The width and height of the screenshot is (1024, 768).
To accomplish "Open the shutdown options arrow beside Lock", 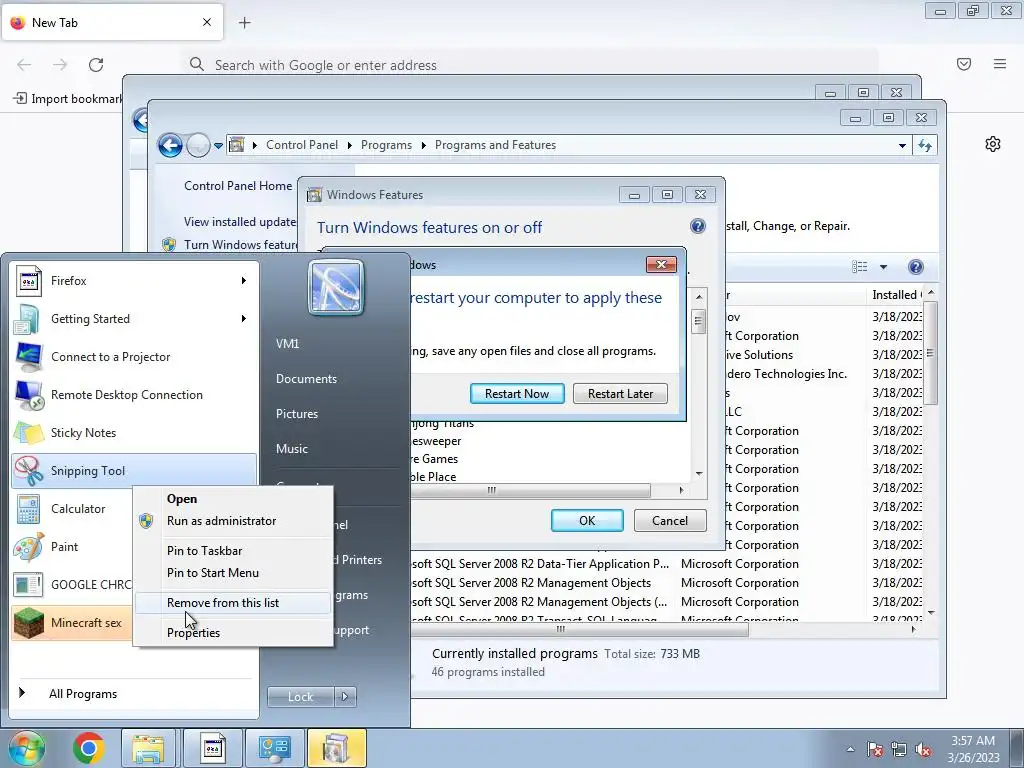I will point(345,697).
